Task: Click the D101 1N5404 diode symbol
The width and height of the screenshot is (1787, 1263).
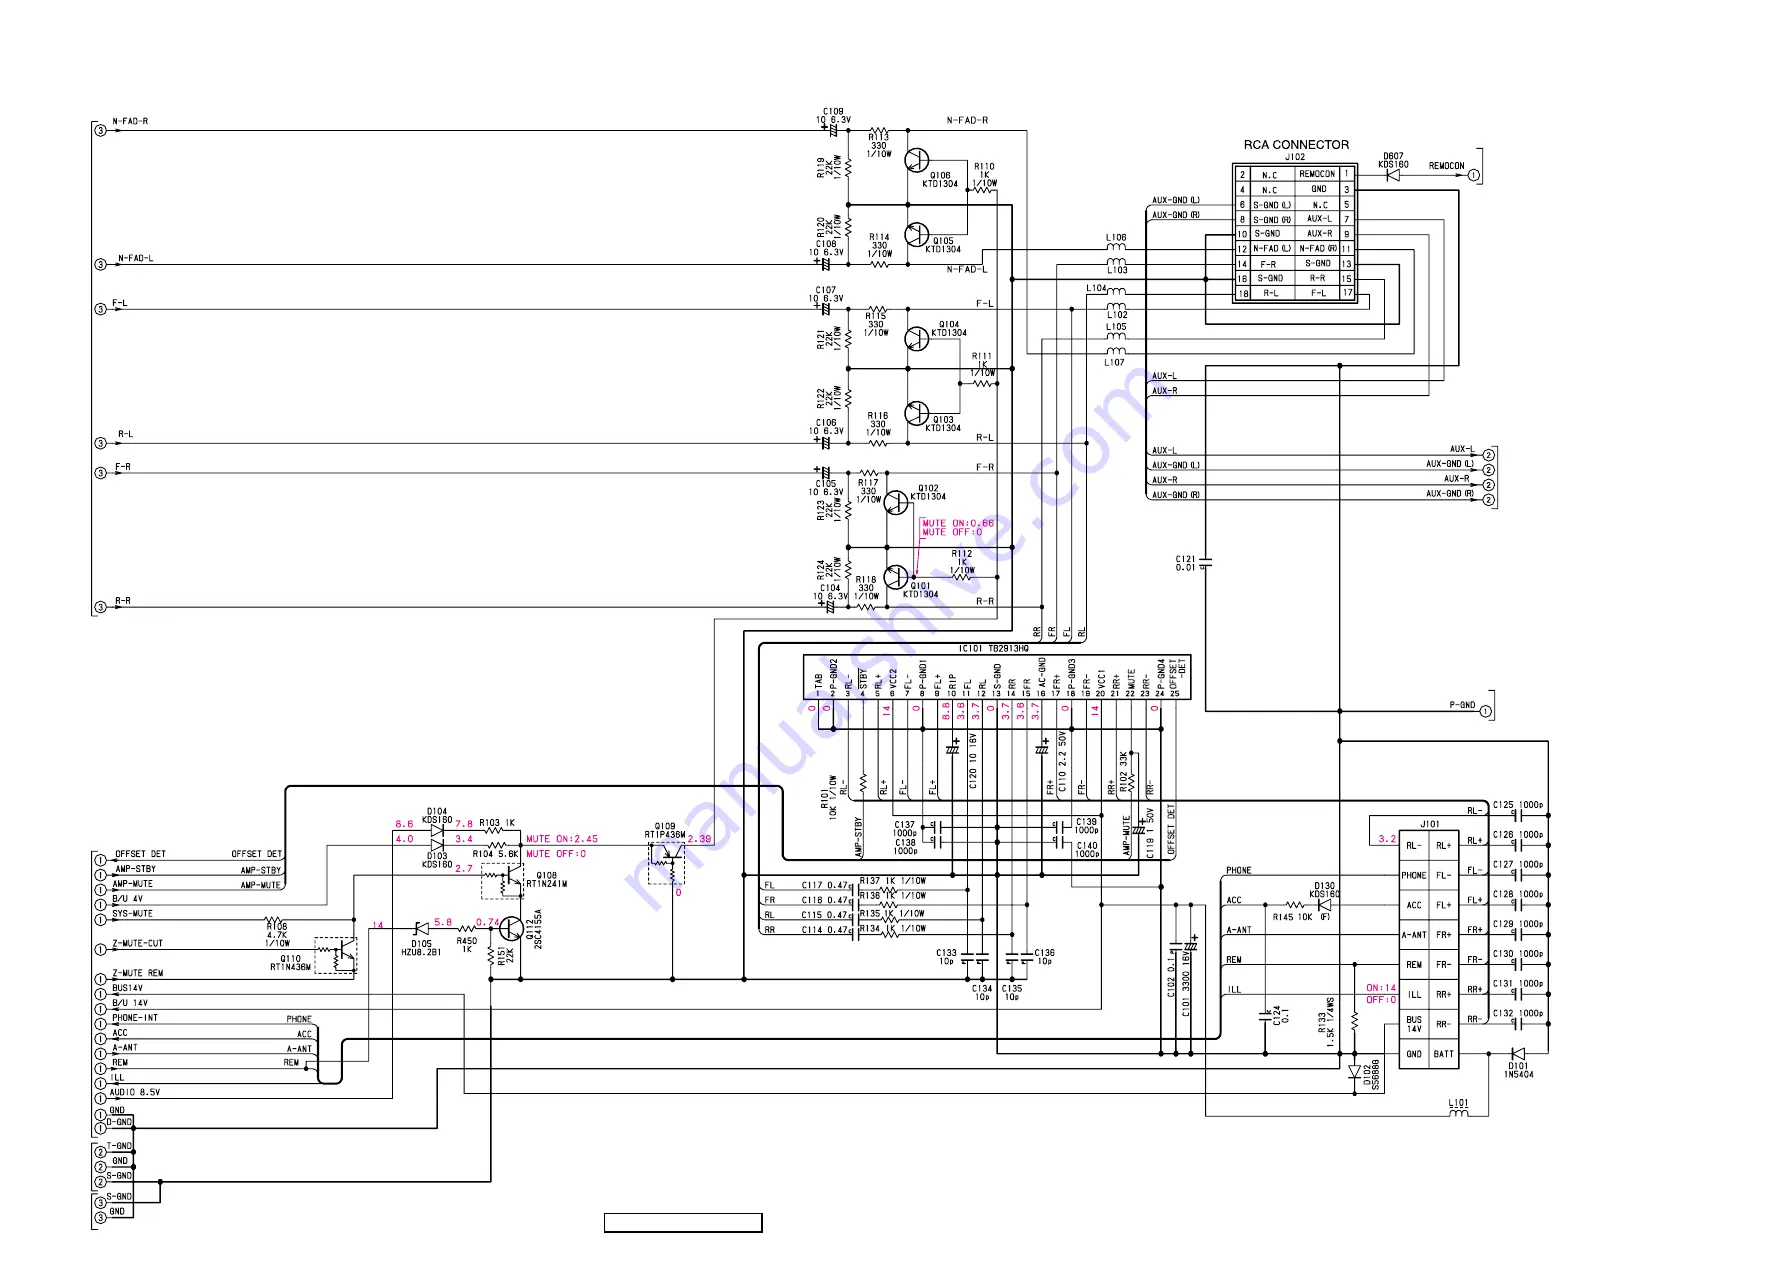Action: (1518, 1054)
